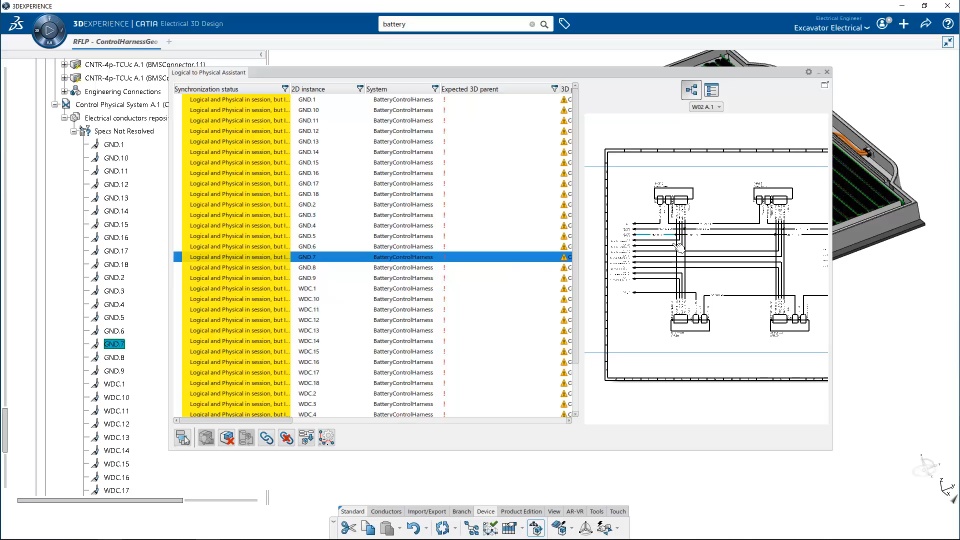Open the RFLP - ControlHarnessGeo tab
960x540 pixels.
(115, 42)
